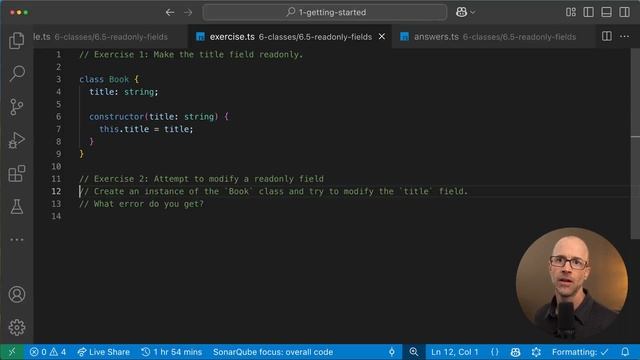Click the Exercise 1 comment line
The width and height of the screenshot is (640, 360).
(191, 55)
